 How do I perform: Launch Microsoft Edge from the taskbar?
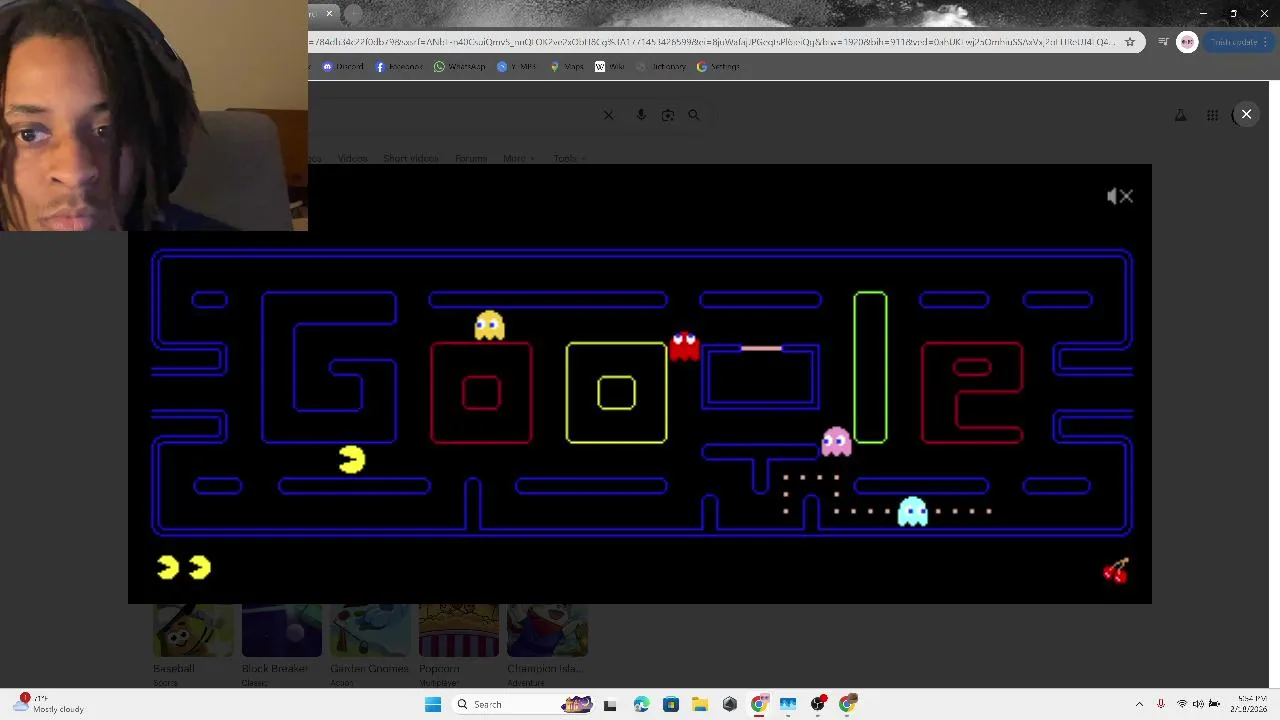click(641, 704)
